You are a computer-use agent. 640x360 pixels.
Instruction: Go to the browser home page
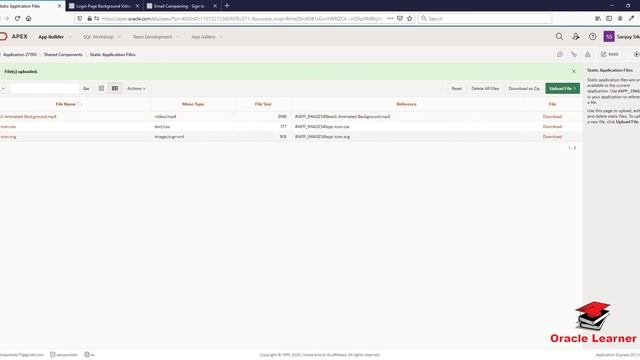[x=29, y=18]
